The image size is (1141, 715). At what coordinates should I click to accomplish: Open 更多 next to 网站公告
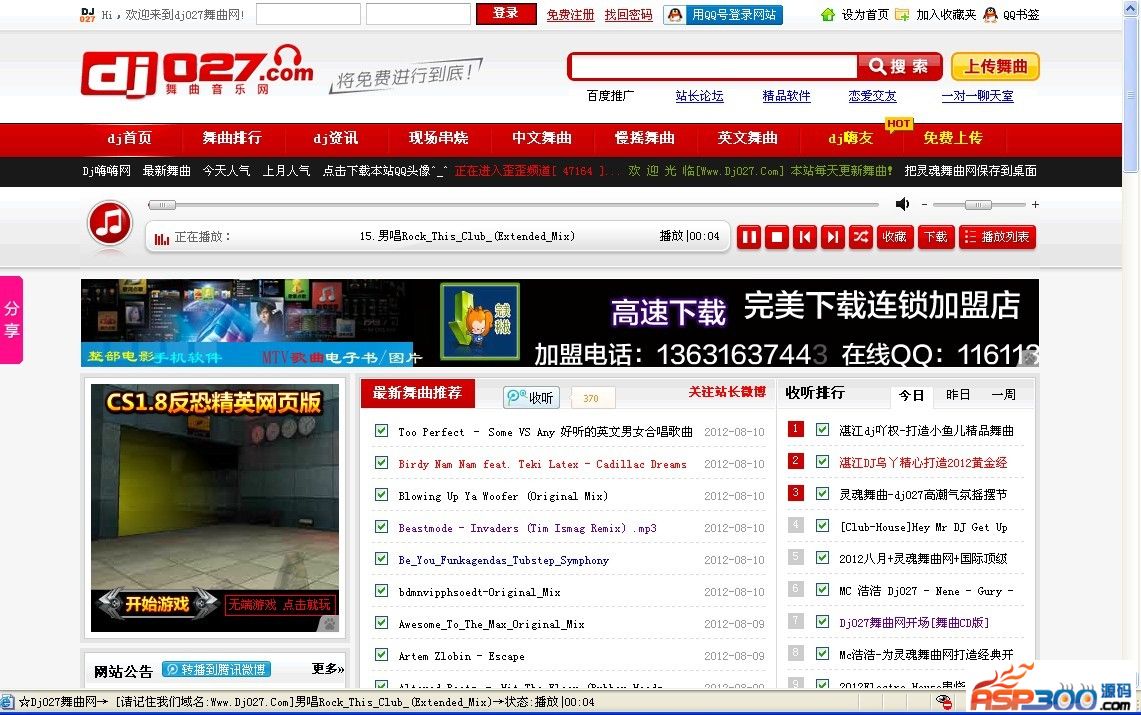click(x=327, y=668)
